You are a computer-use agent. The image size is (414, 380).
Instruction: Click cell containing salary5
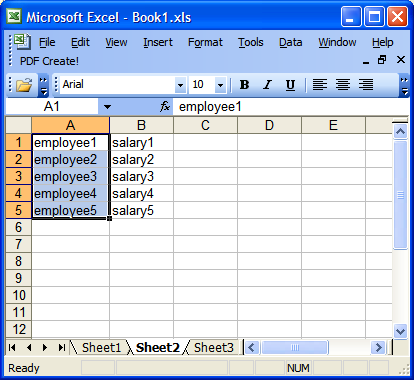[141, 210]
